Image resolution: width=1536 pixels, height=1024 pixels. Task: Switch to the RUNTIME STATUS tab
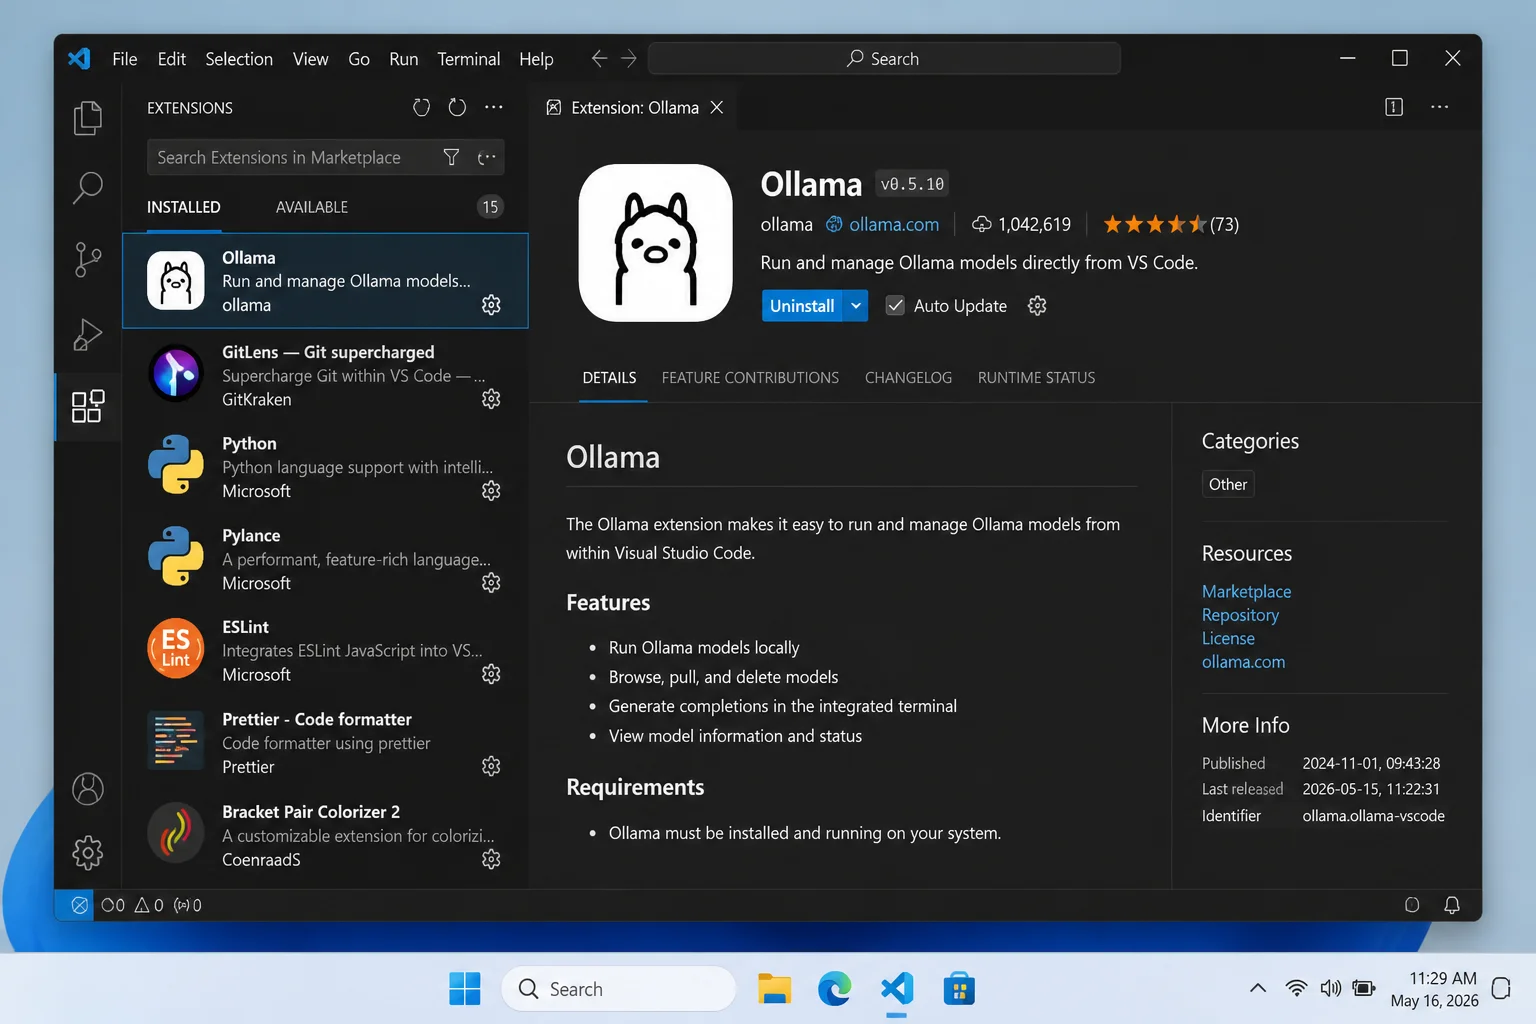click(1036, 378)
